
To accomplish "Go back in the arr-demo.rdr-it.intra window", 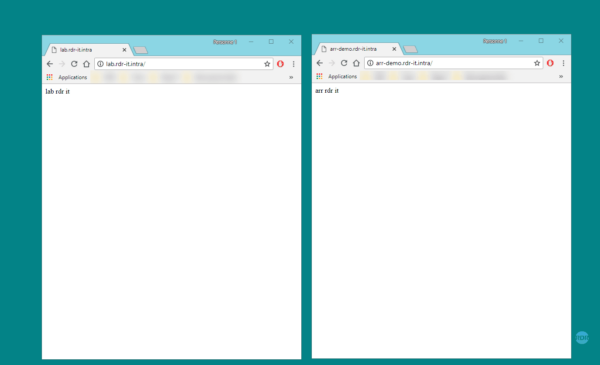I will 320,63.
